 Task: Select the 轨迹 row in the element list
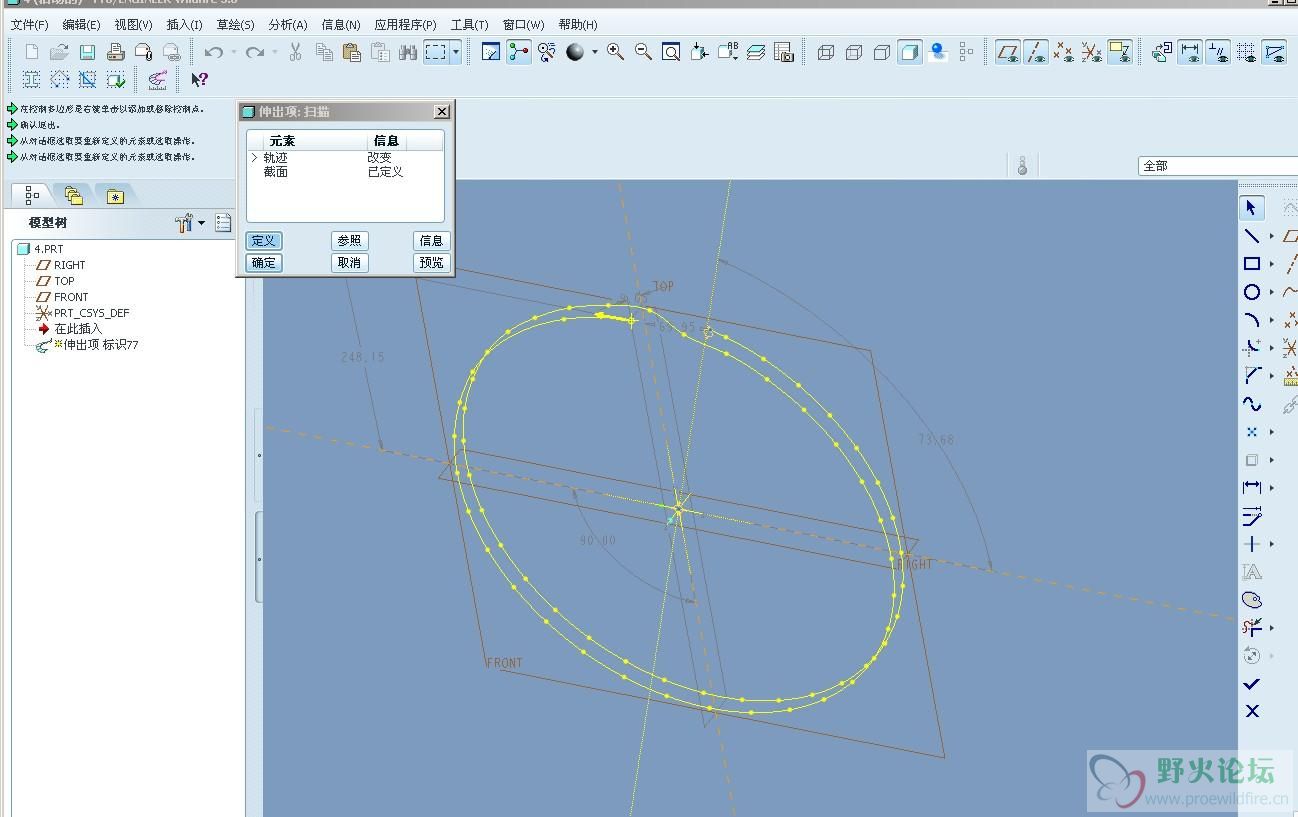coord(345,158)
